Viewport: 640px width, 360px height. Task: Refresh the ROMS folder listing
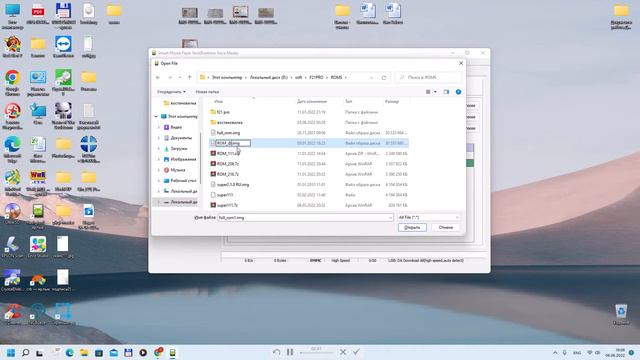click(x=384, y=78)
